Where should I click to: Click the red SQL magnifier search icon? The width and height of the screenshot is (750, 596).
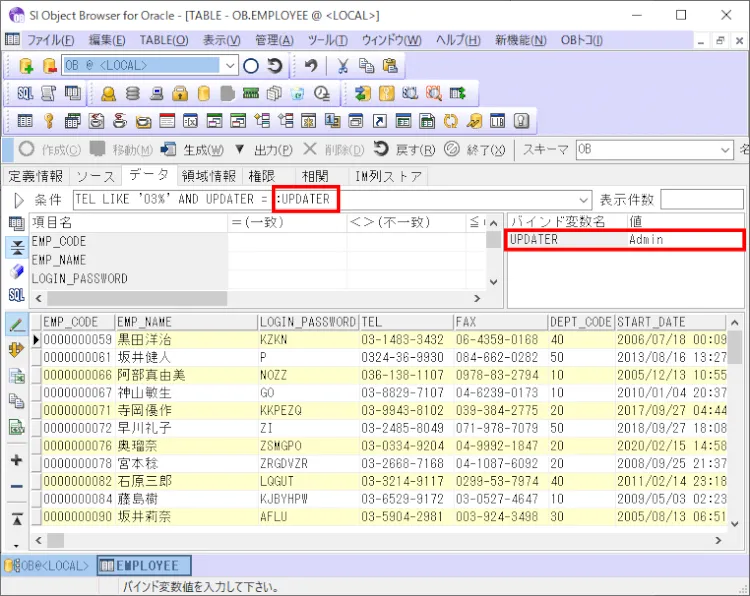433,93
